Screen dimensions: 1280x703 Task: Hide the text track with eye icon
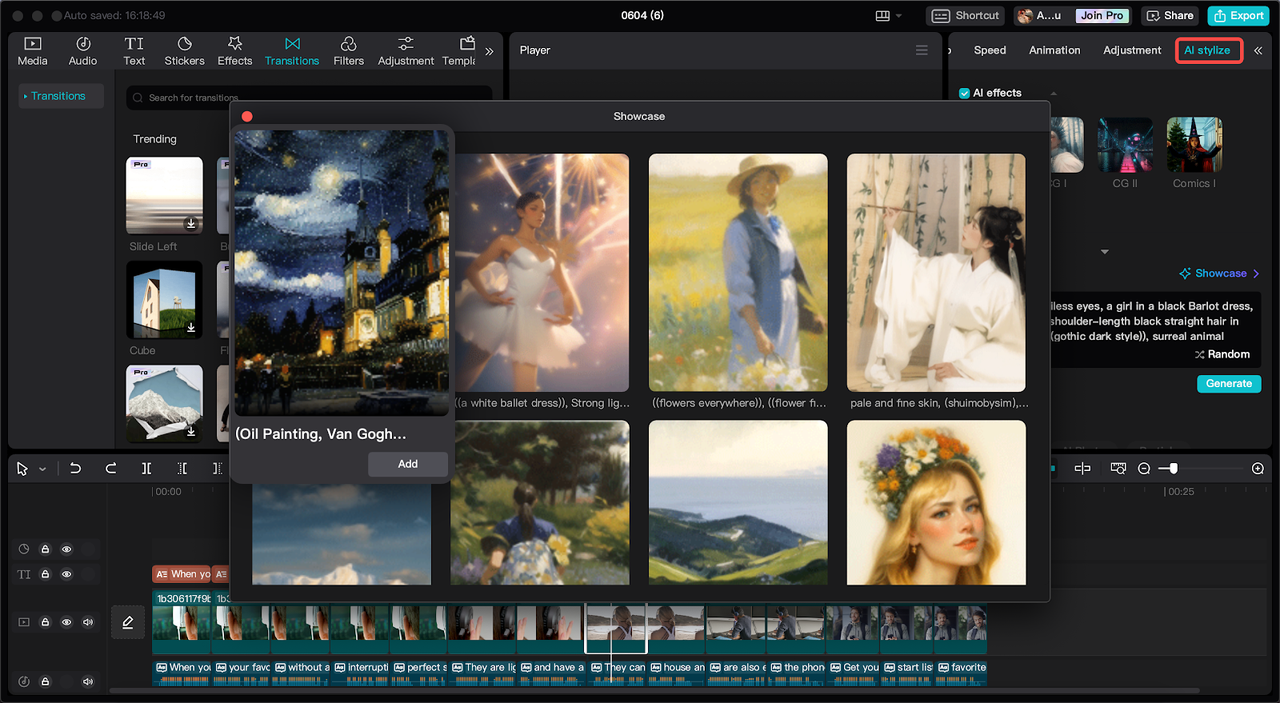tap(67, 575)
